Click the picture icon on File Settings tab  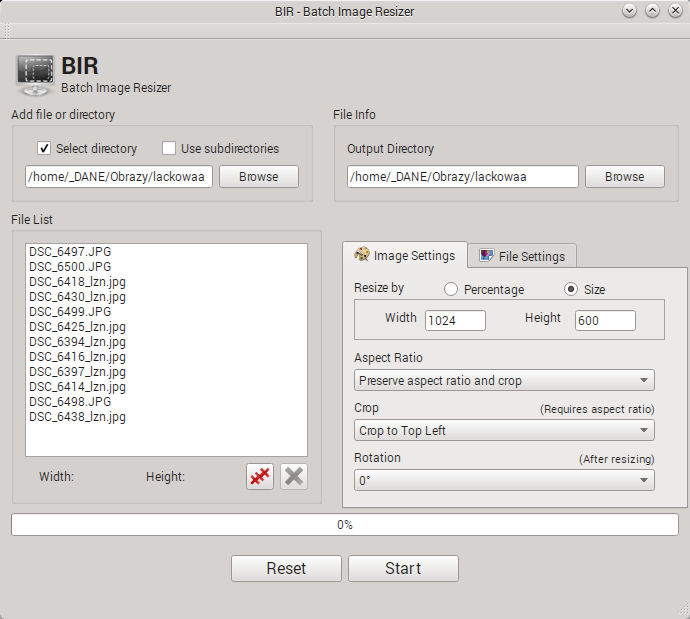point(486,255)
